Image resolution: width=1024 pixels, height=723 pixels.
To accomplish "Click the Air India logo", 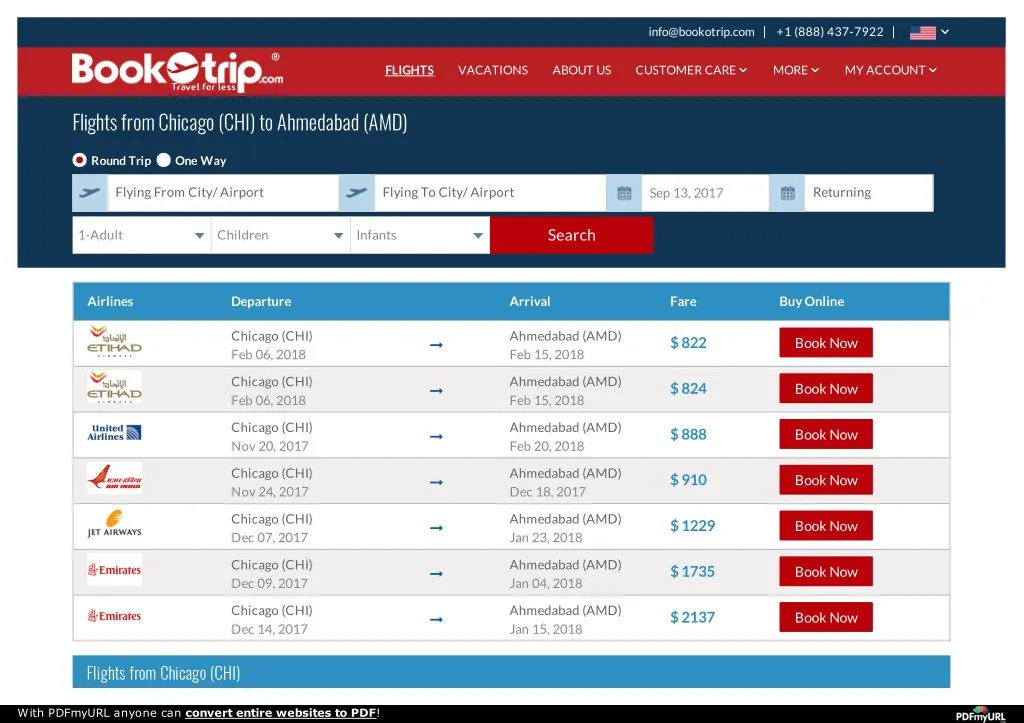I will 114,478.
